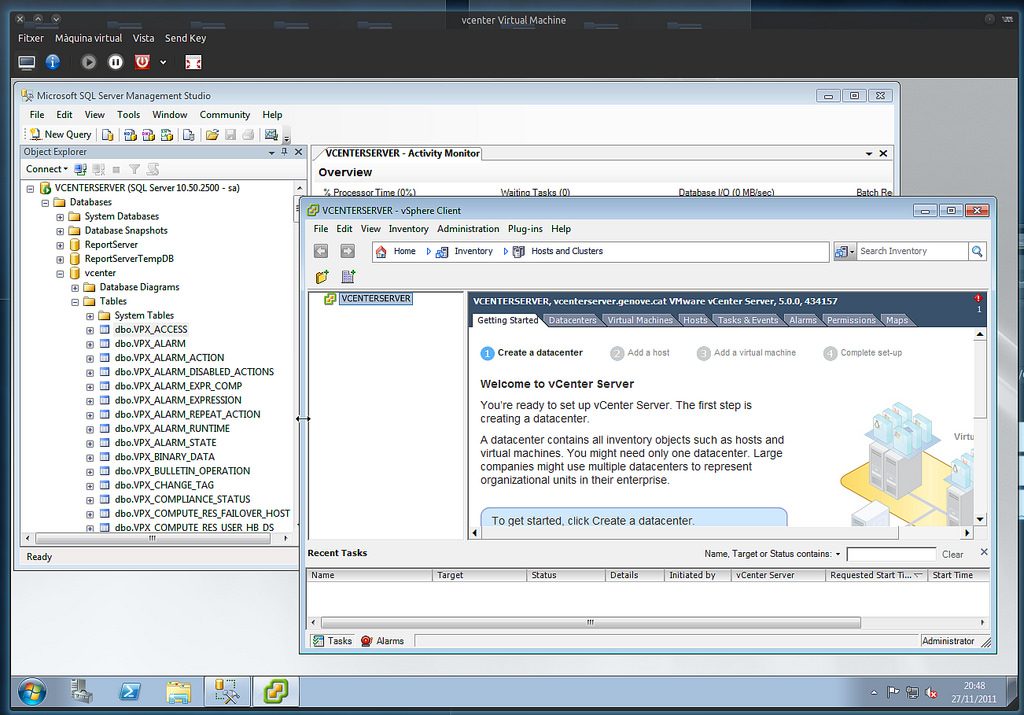Viewport: 1024px width, 715px height.
Task: Click the Database Engine Query icon in SSMS toolbar
Action: point(108,135)
